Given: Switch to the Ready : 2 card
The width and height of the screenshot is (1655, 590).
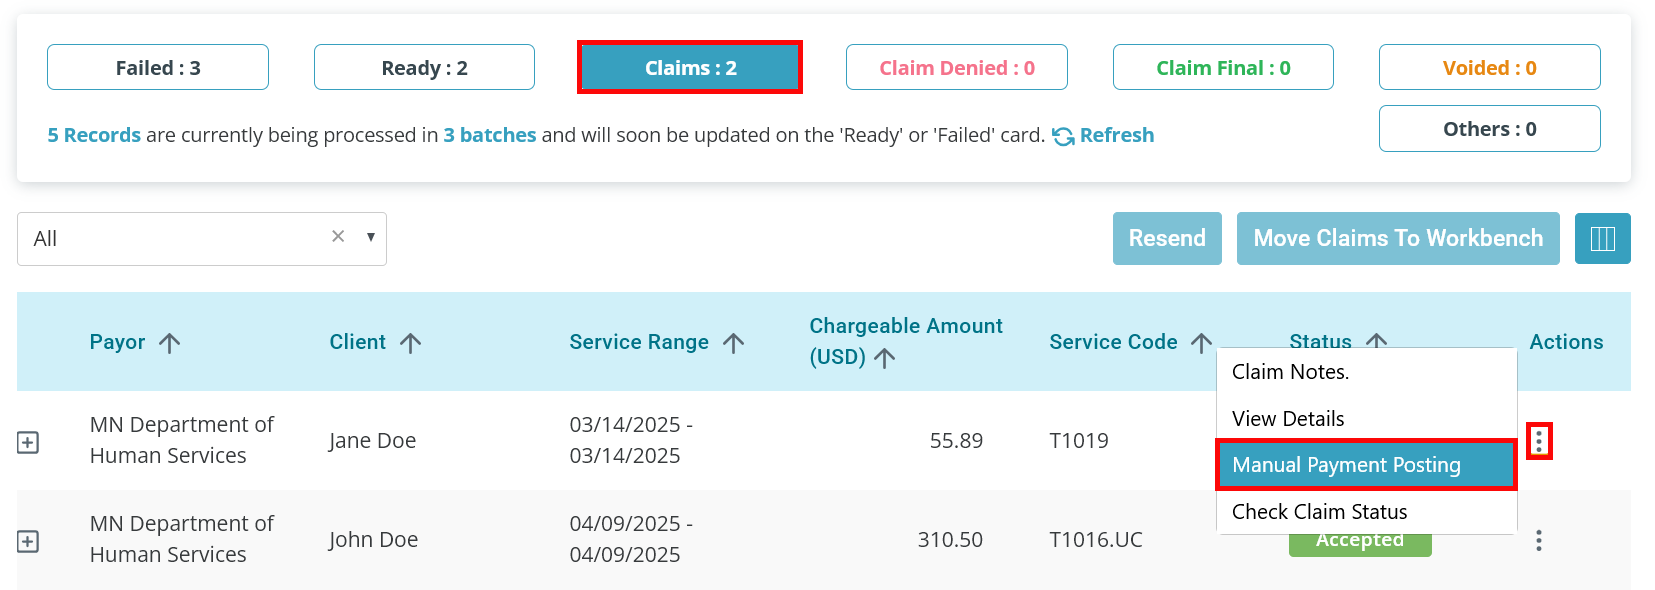Looking at the screenshot, I should coord(424,68).
